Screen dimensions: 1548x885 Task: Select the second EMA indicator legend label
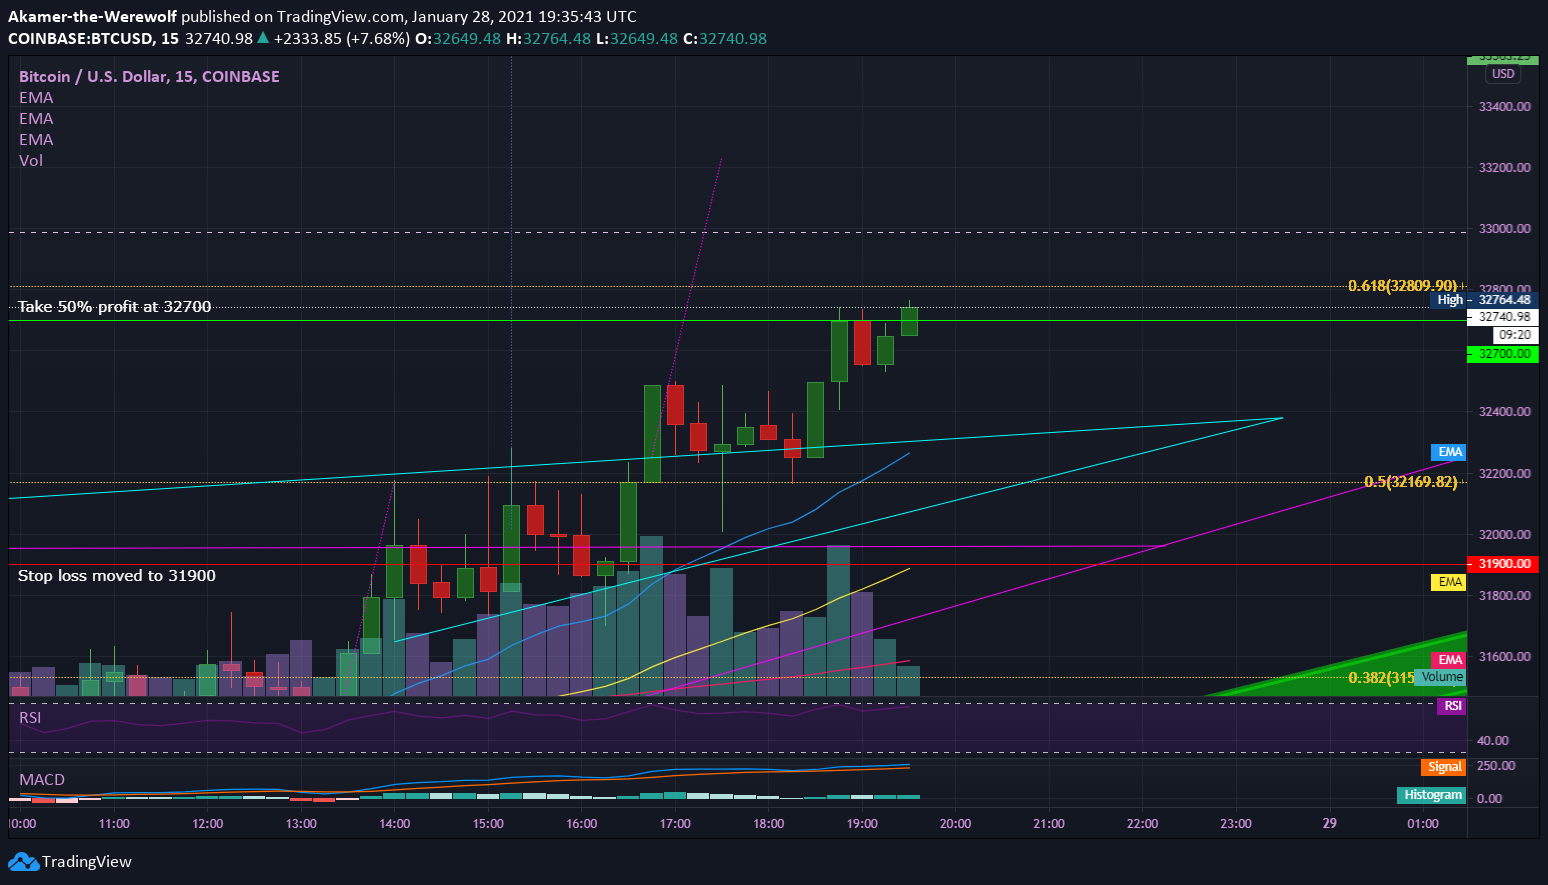click(36, 119)
